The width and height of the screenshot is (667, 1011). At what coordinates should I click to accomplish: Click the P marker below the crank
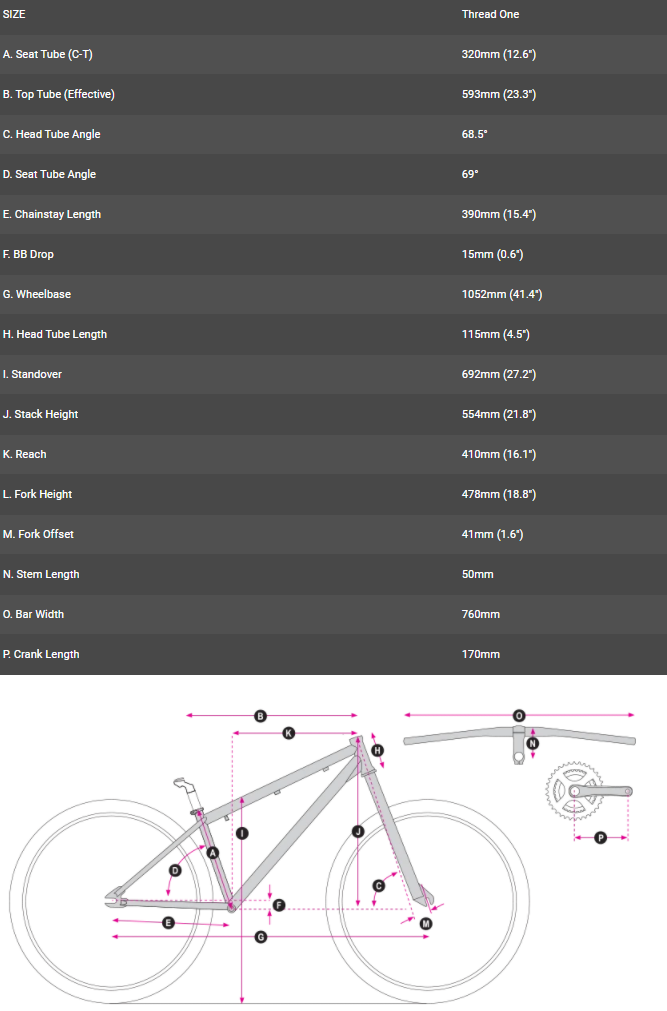(x=601, y=837)
